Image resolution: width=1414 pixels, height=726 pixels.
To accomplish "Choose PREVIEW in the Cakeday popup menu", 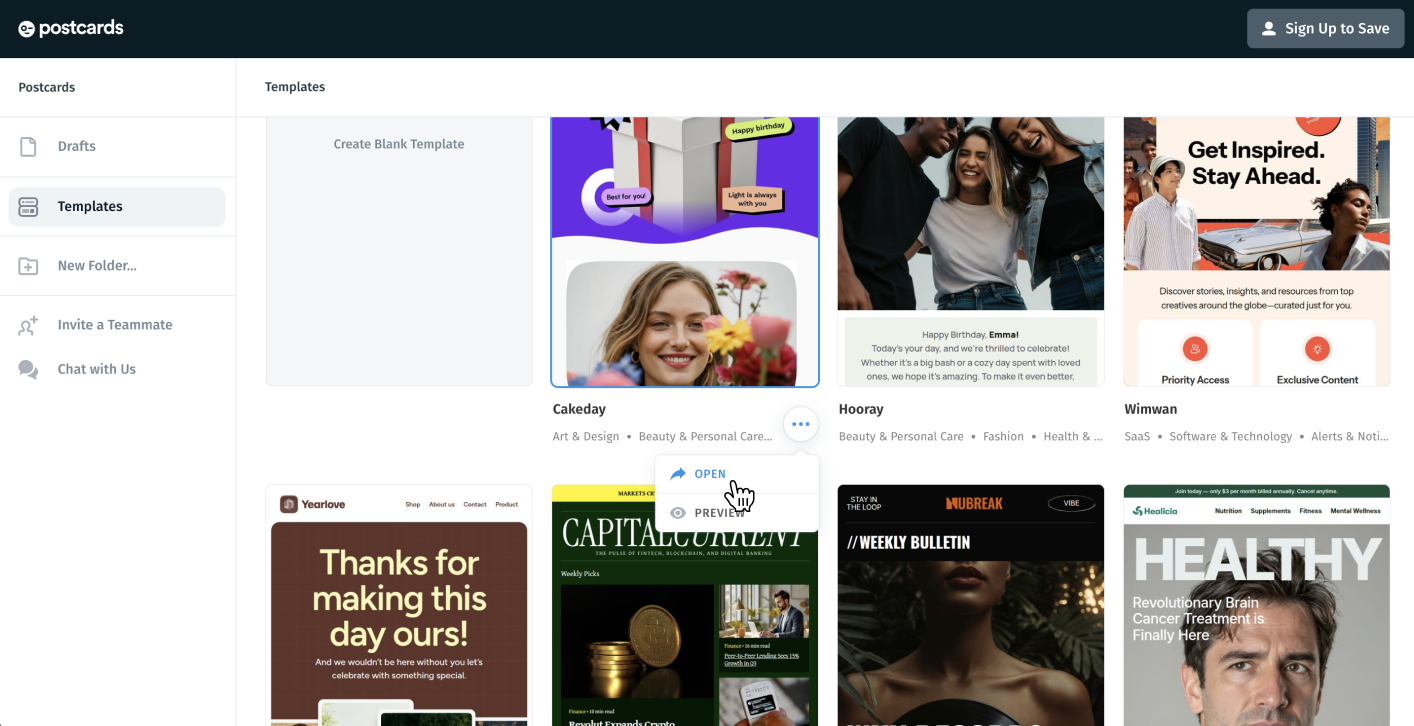I will tap(737, 513).
